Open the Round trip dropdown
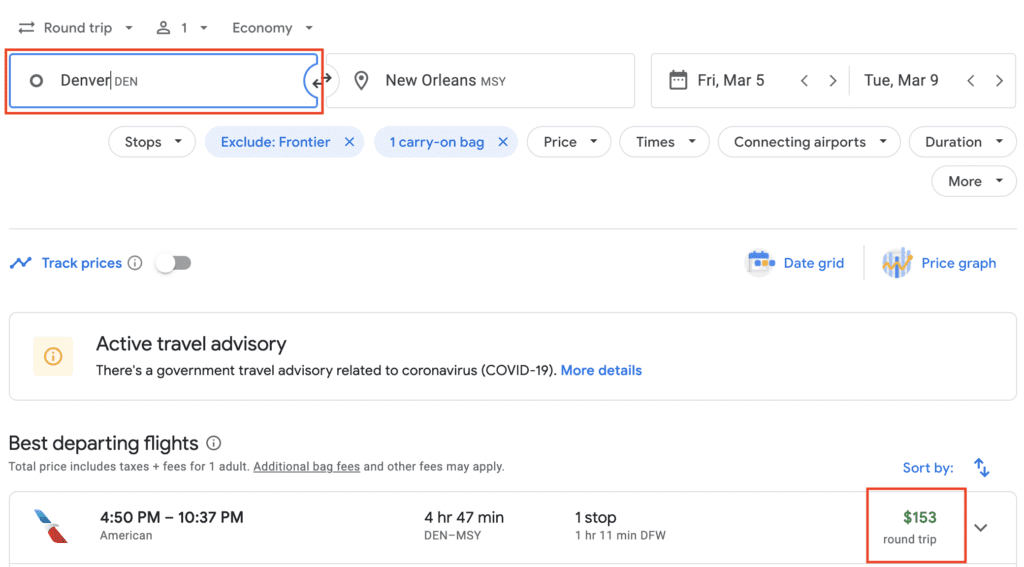1024x567 pixels. (x=75, y=28)
